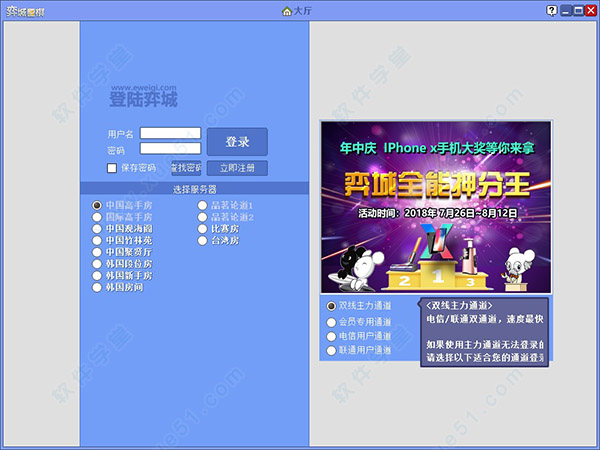This screenshot has height=450, width=600.
Task: Click the 选择服务器 header bar
Action: [x=194, y=189]
